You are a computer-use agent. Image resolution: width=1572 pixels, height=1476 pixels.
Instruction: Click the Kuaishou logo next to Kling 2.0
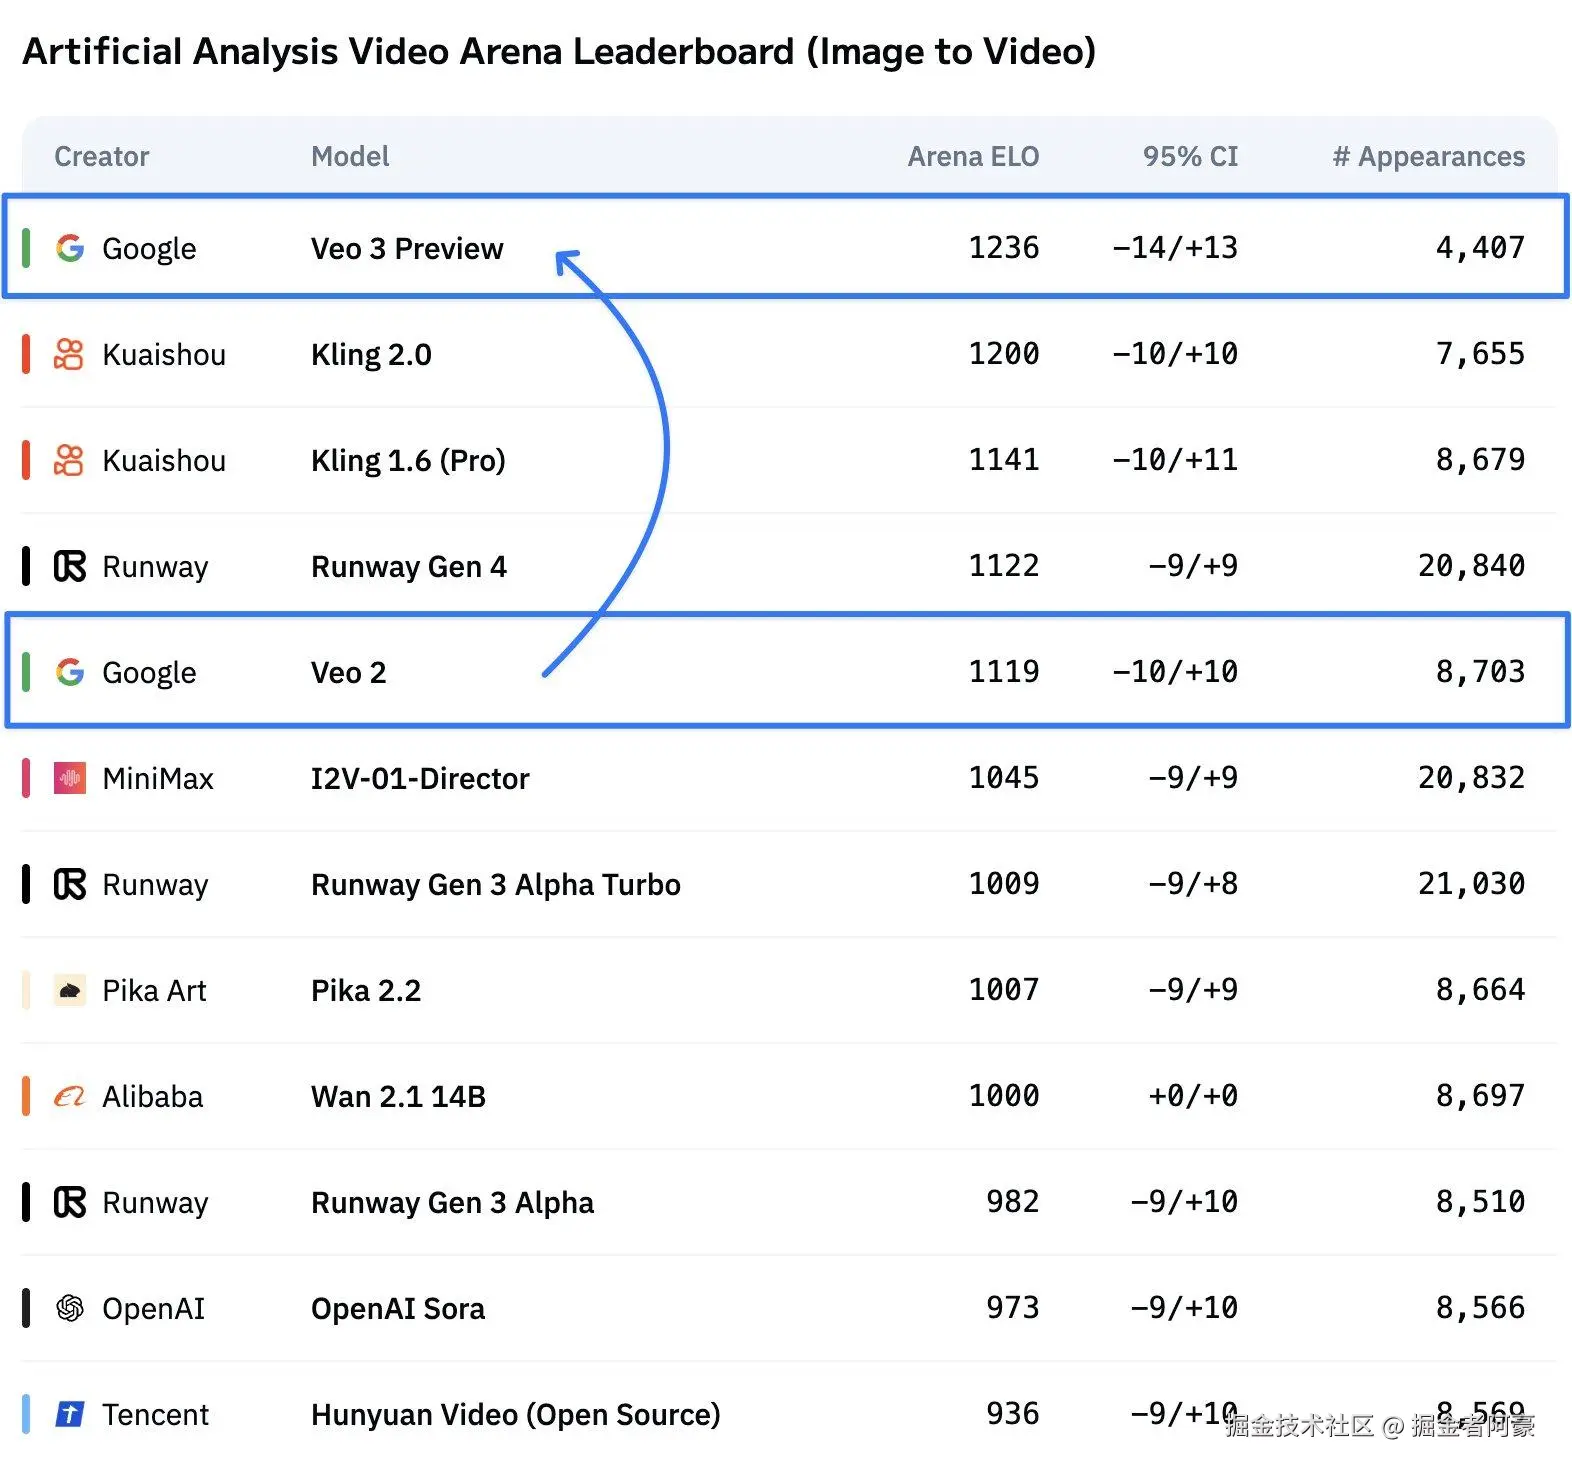[x=69, y=354]
